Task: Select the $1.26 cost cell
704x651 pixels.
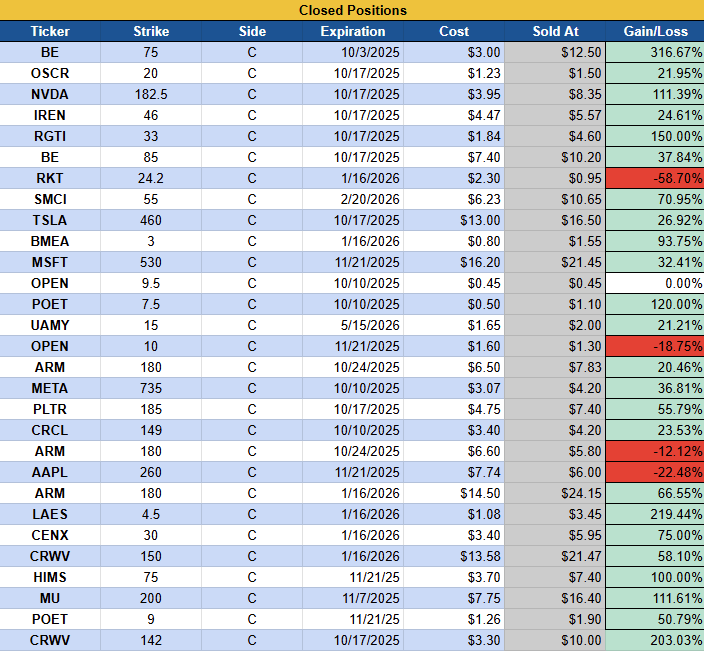Action: pos(454,619)
